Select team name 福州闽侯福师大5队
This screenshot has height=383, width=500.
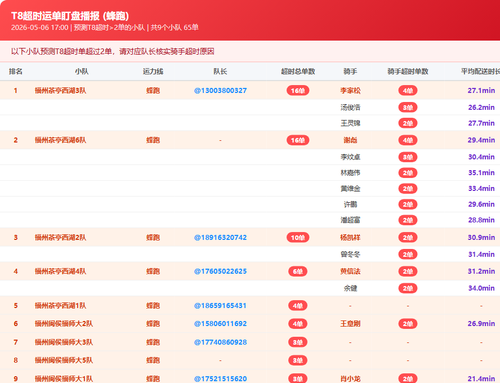click(x=64, y=360)
